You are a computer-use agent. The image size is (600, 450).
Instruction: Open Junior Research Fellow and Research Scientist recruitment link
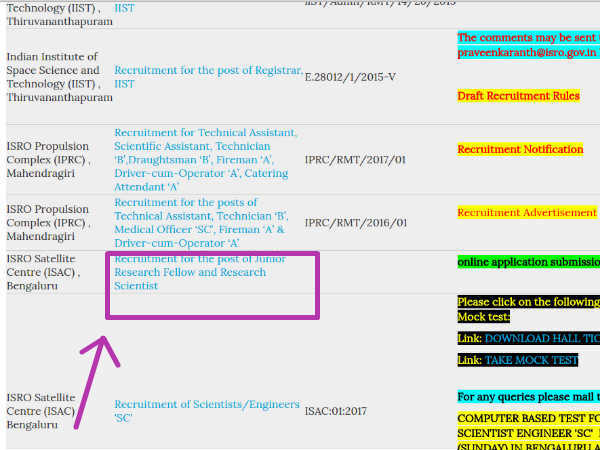[x=200, y=272]
